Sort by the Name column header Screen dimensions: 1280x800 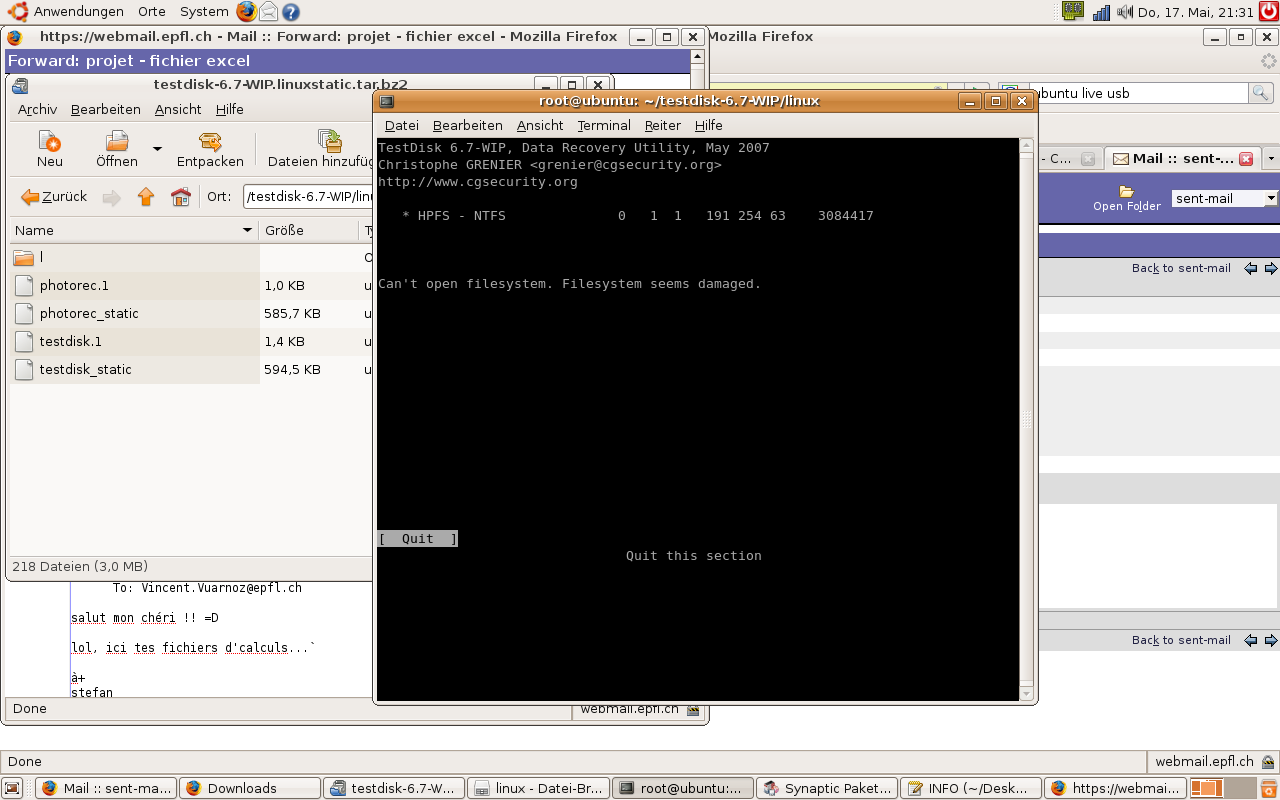[134, 230]
